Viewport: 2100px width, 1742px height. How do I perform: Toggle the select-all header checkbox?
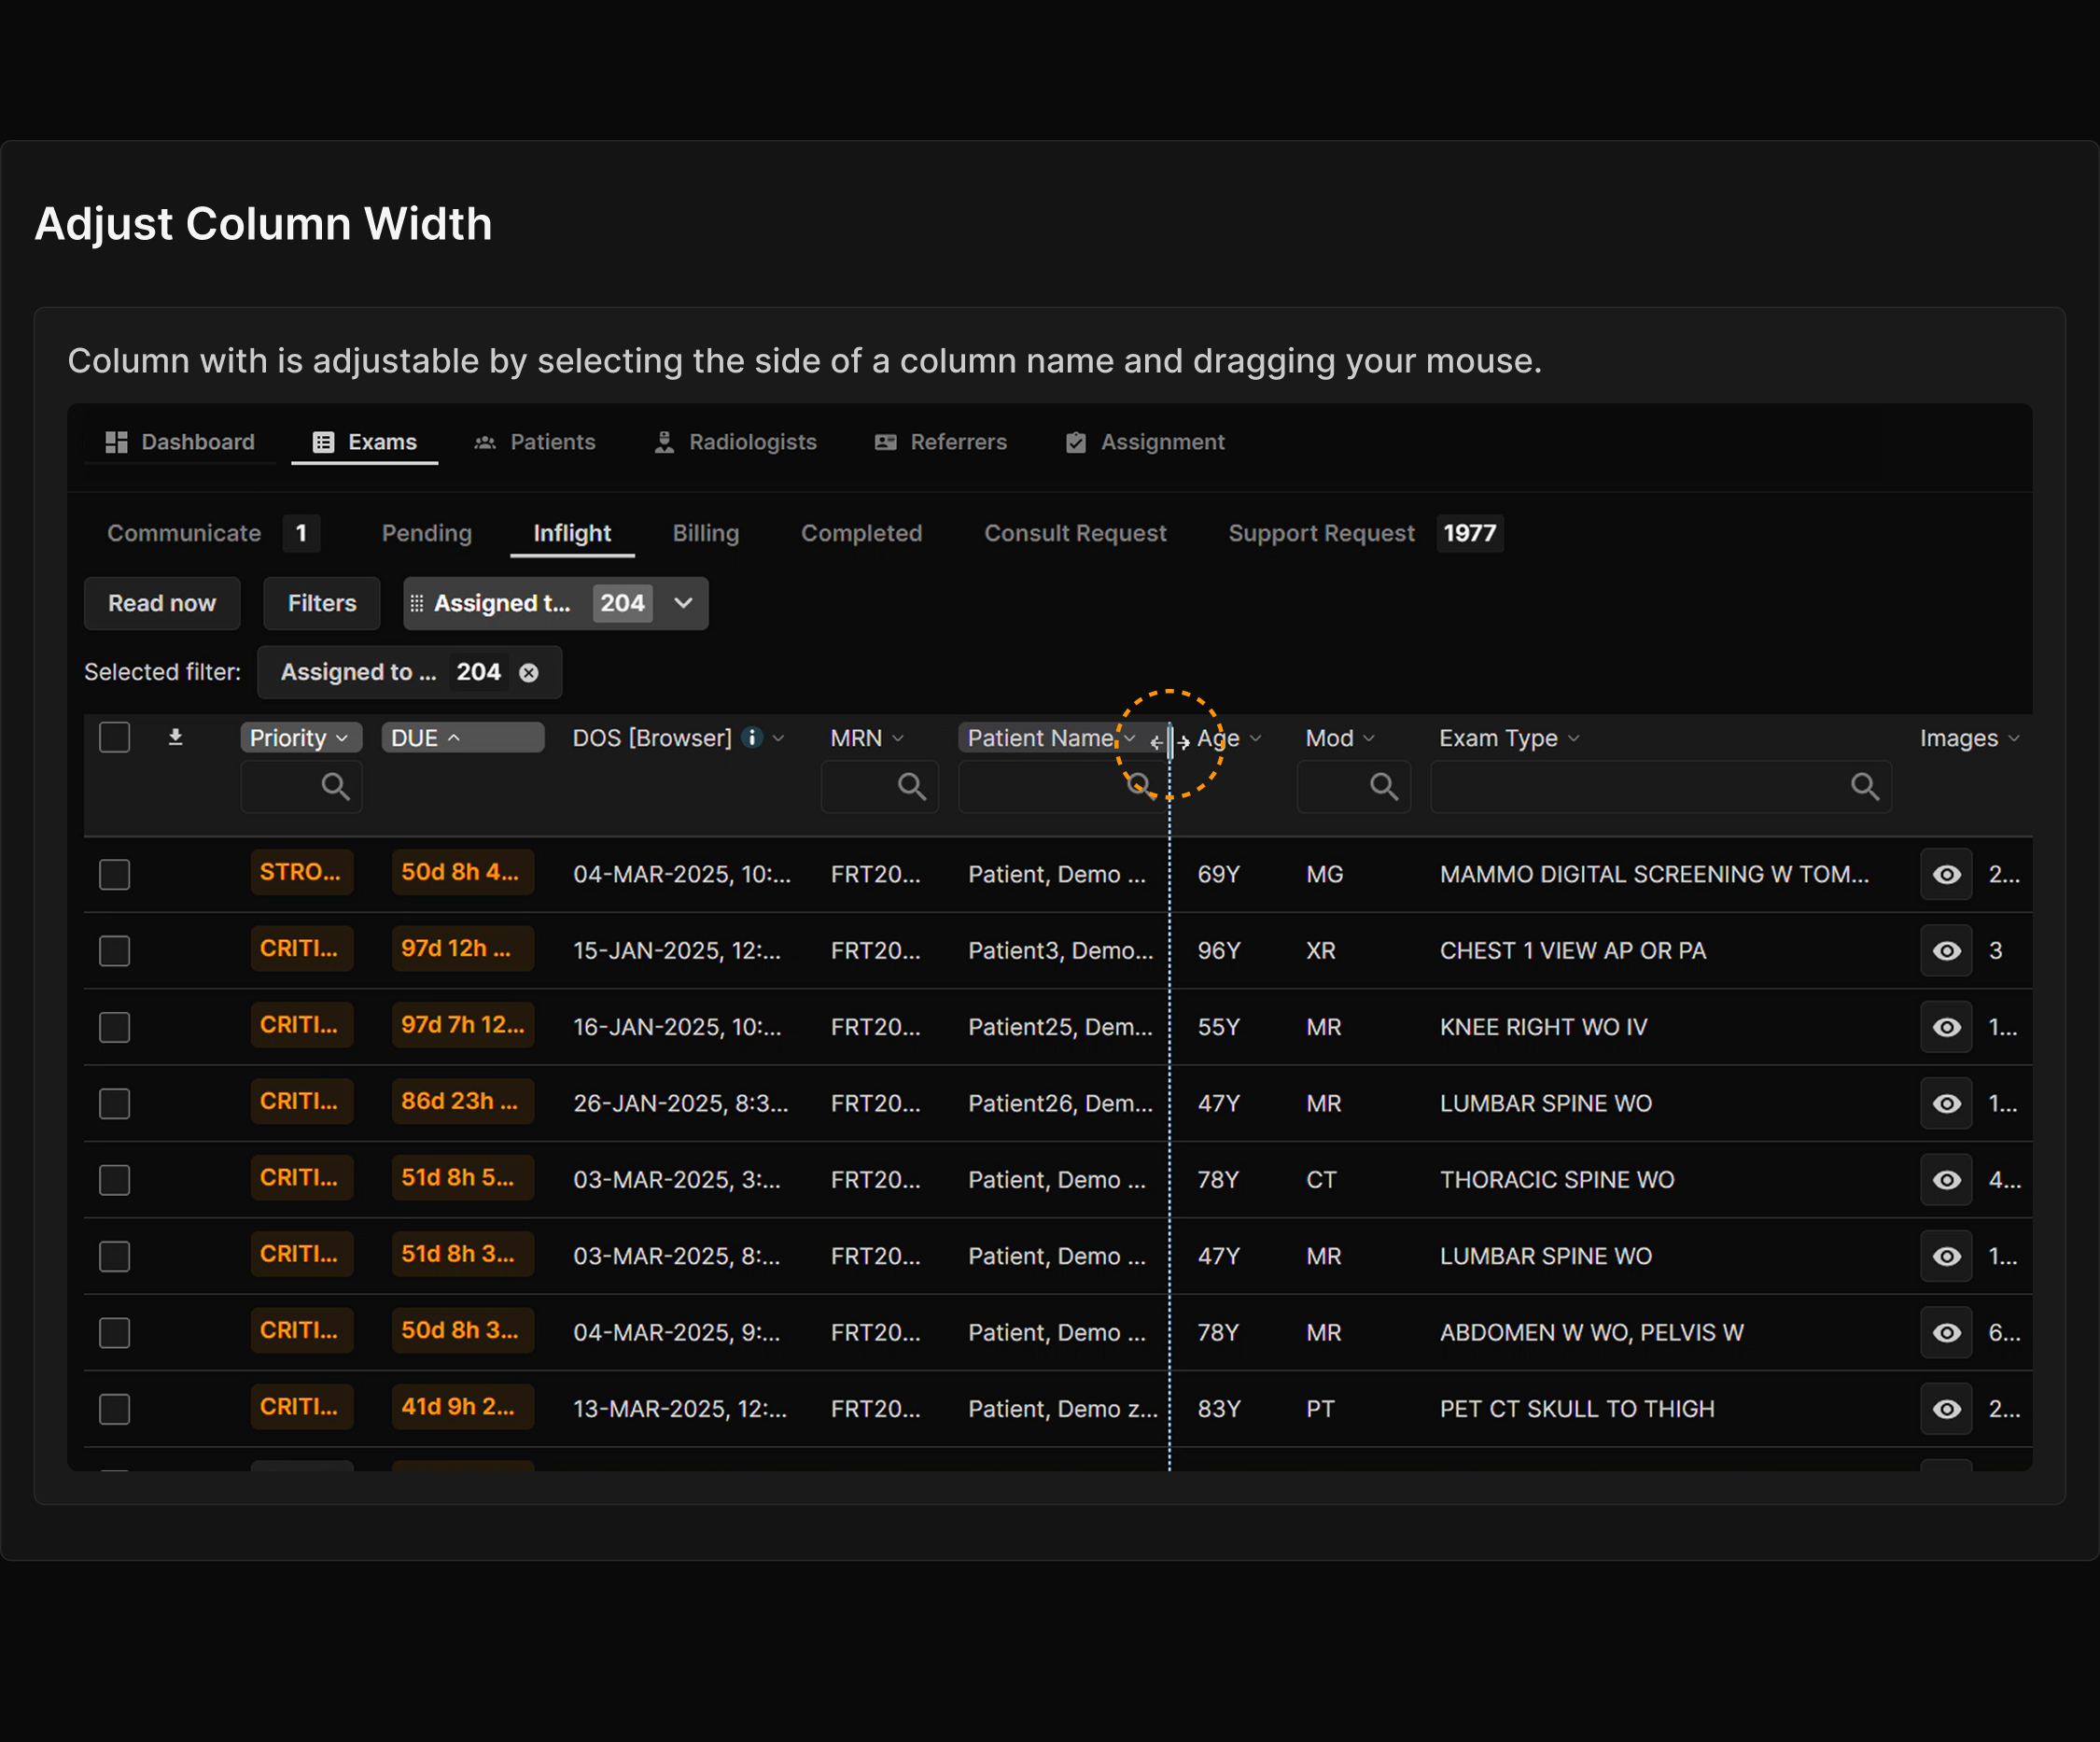(115, 738)
